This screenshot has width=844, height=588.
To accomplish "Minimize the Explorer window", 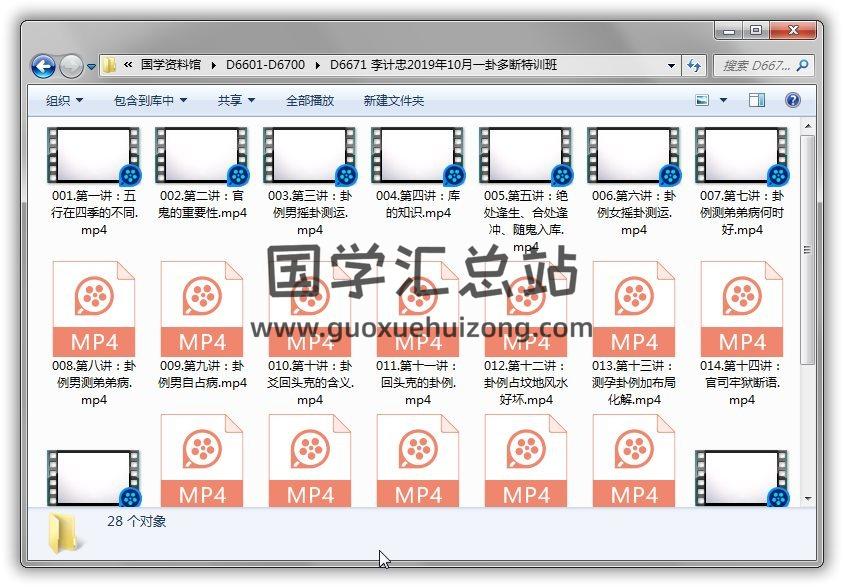I will tap(729, 31).
